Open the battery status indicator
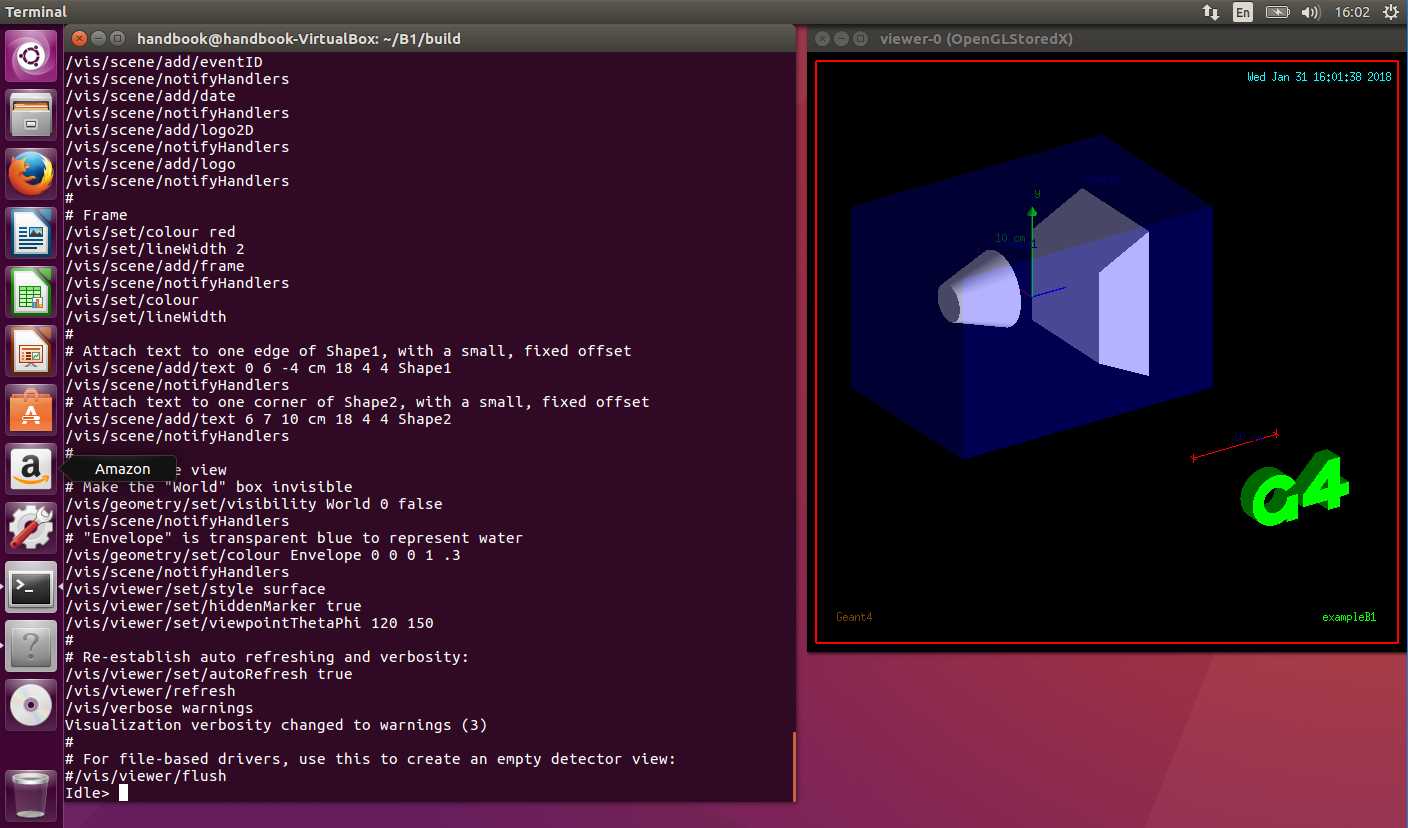The width and height of the screenshot is (1408, 828). pos(1277,12)
